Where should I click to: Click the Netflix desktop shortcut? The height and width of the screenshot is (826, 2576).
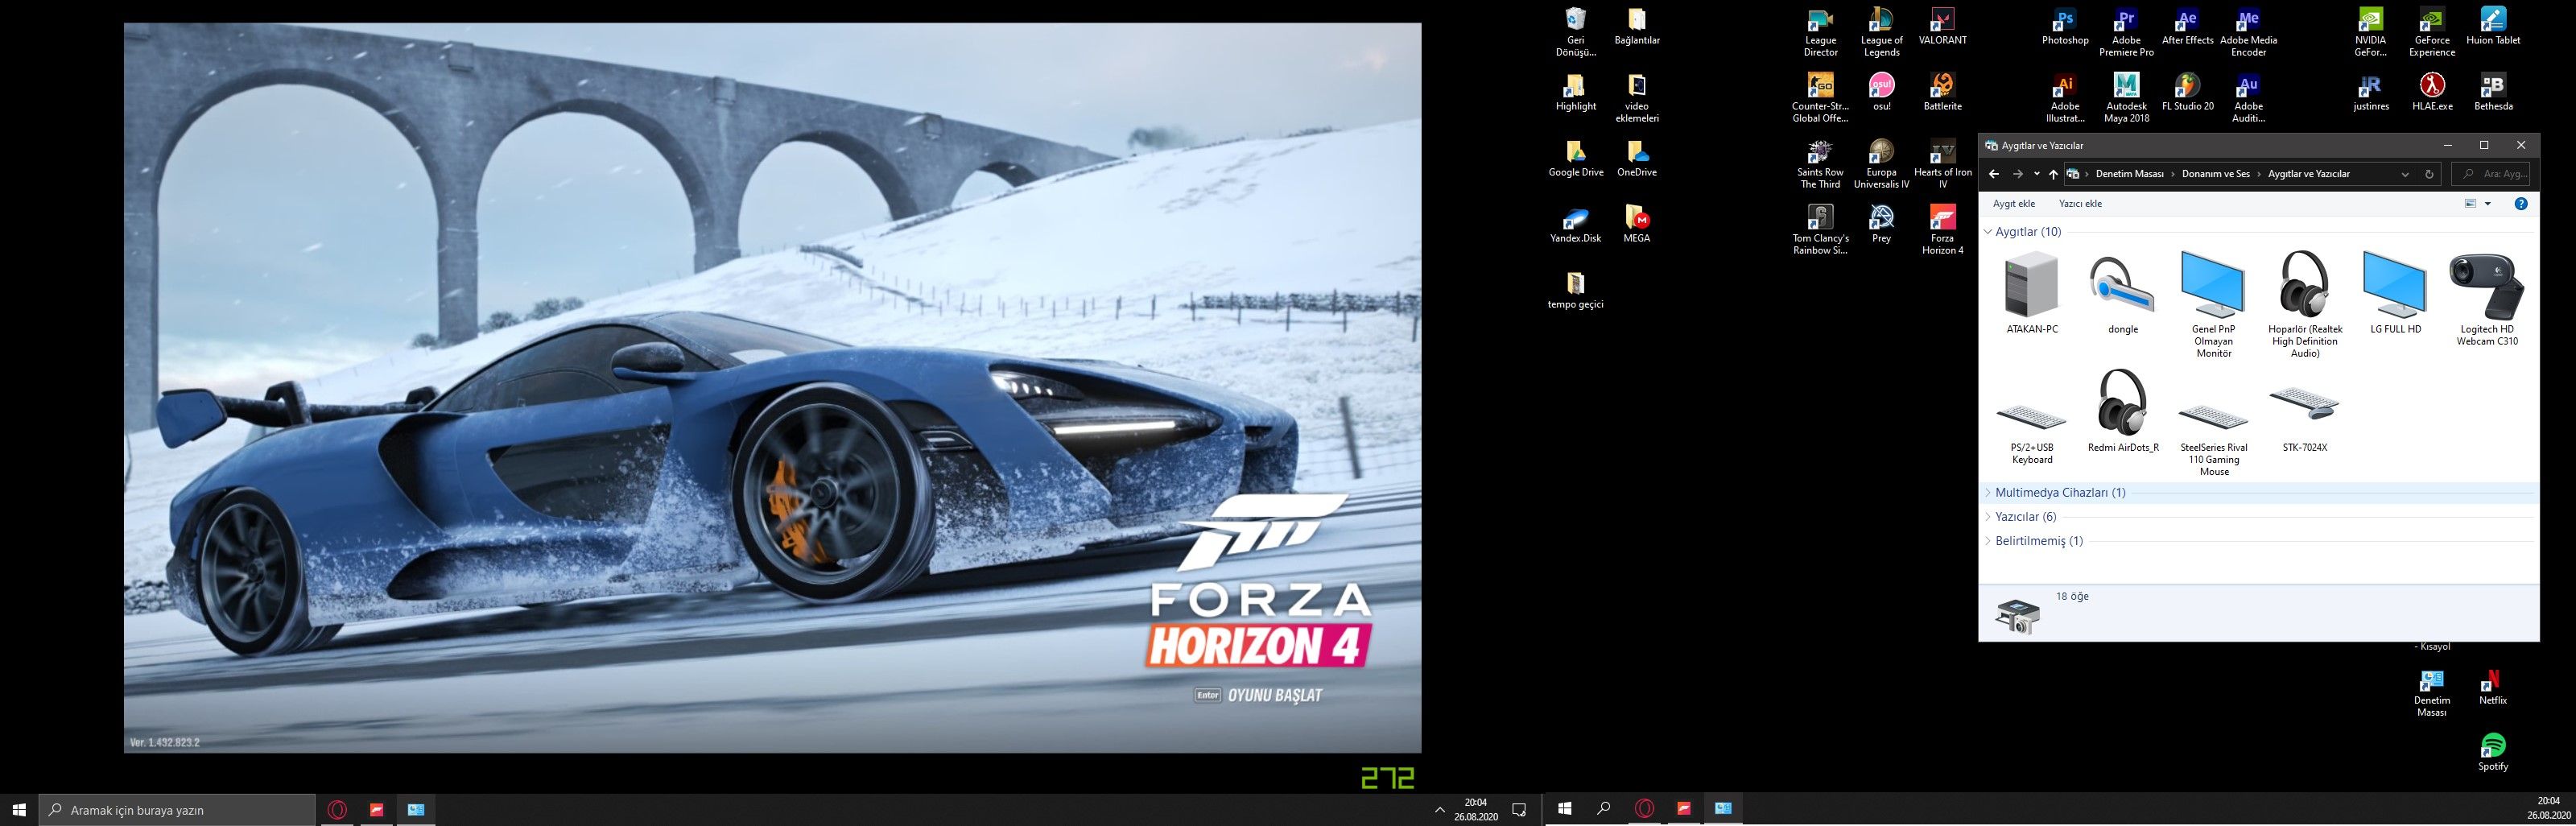click(2493, 687)
